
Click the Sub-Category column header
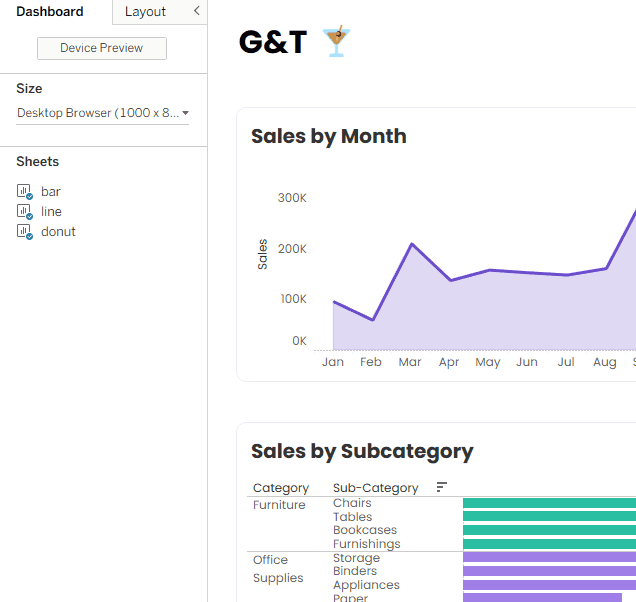(x=376, y=488)
